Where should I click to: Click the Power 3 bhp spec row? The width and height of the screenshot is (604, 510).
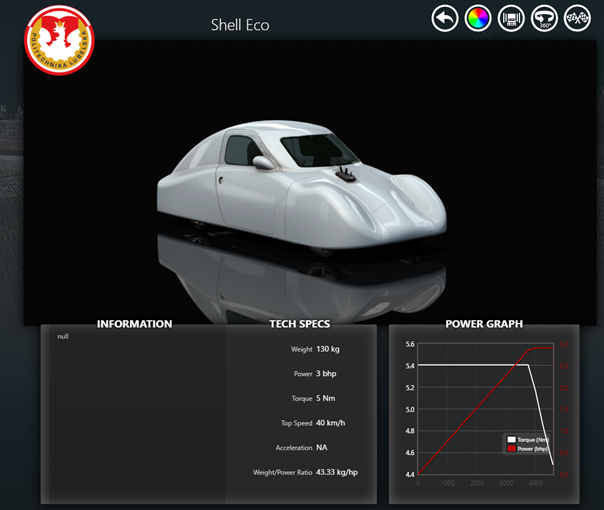(x=309, y=374)
